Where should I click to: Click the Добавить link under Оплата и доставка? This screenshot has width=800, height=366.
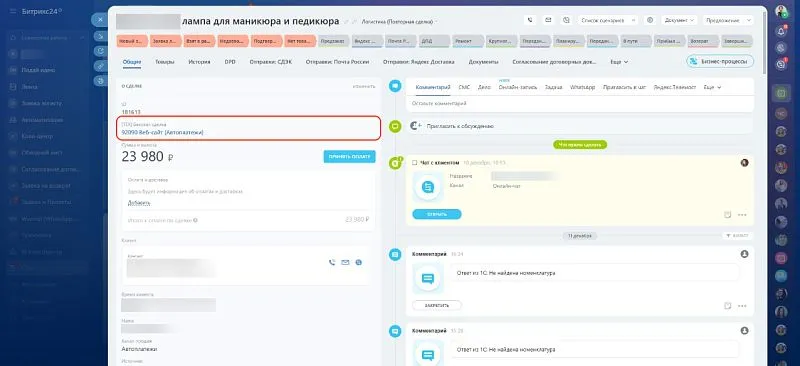point(139,203)
